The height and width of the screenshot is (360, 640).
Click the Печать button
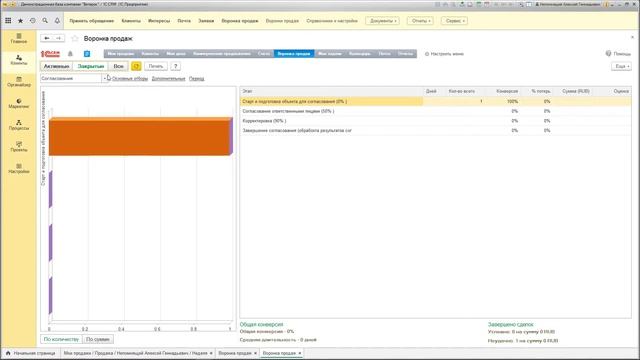pos(156,66)
